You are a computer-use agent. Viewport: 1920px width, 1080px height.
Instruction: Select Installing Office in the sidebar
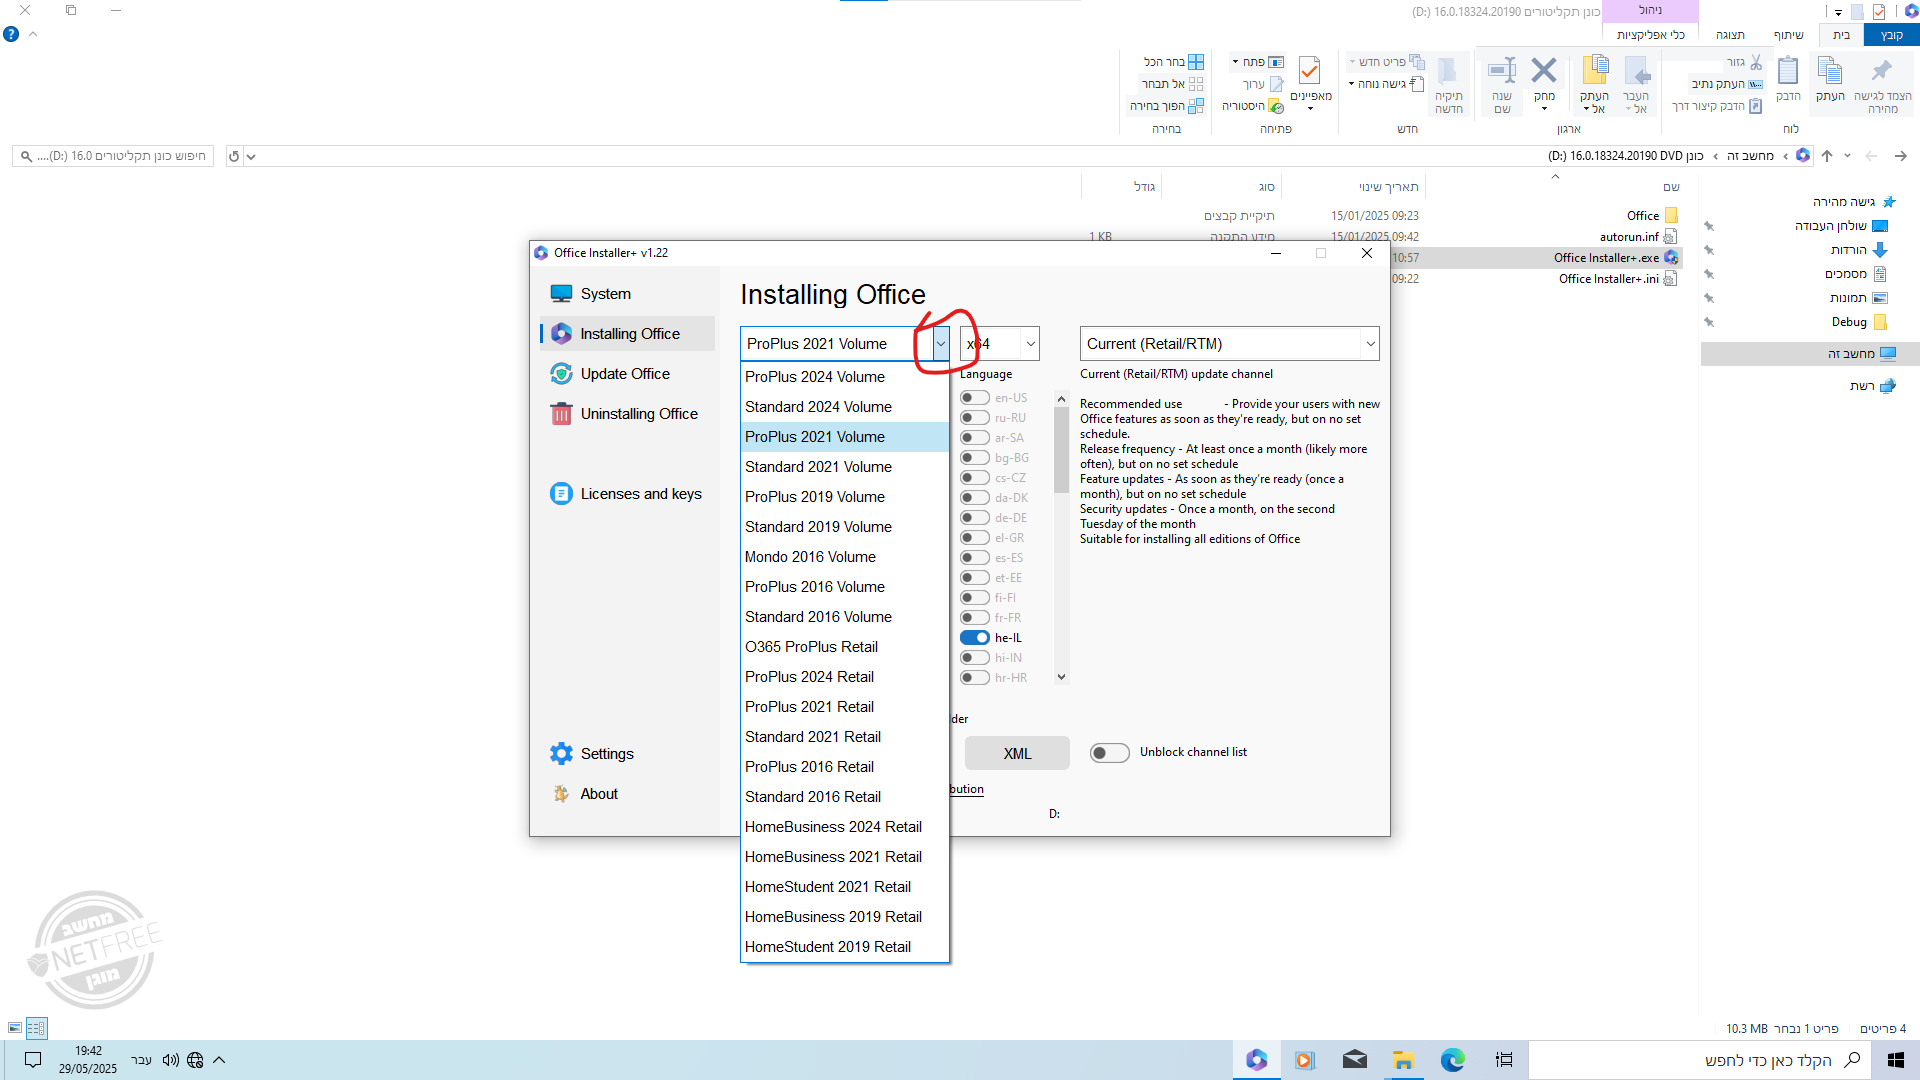(628, 334)
